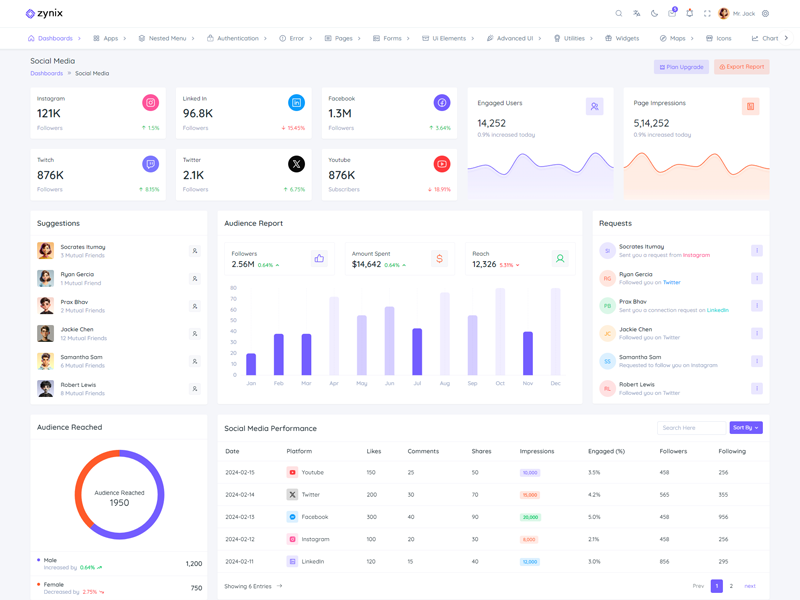The image size is (800, 600).
Task: Toggle dark mode with moon icon
Action: [x=655, y=14]
